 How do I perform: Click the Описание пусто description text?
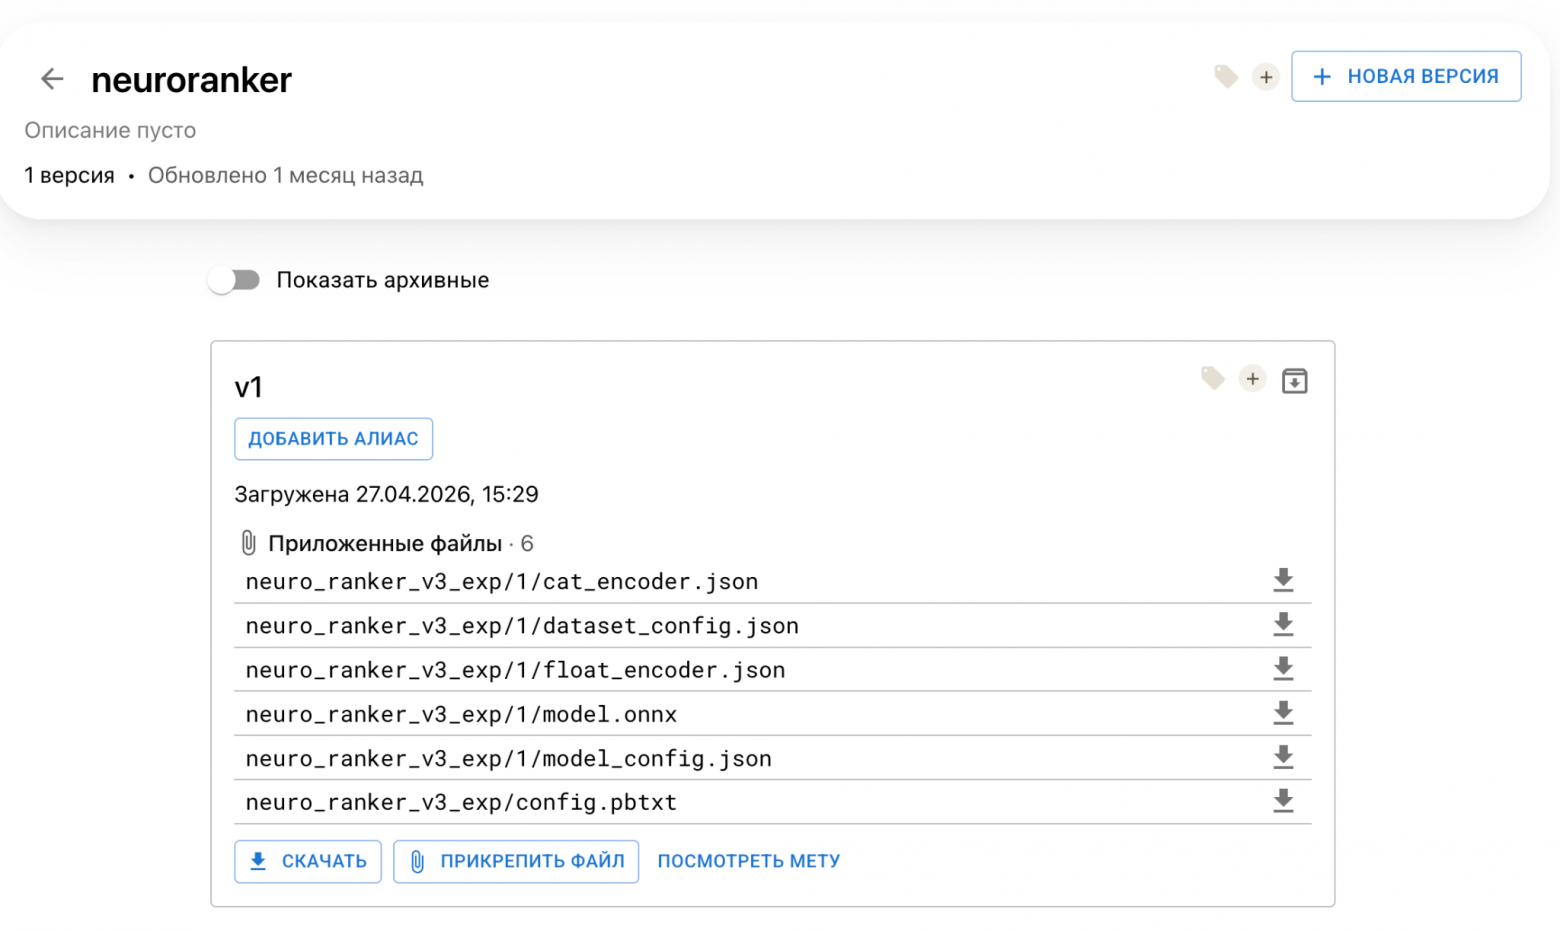[110, 130]
